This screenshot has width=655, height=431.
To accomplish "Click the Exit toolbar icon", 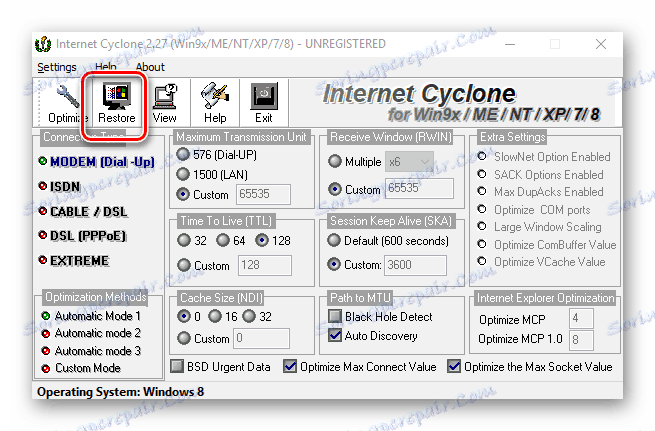I will (x=264, y=96).
